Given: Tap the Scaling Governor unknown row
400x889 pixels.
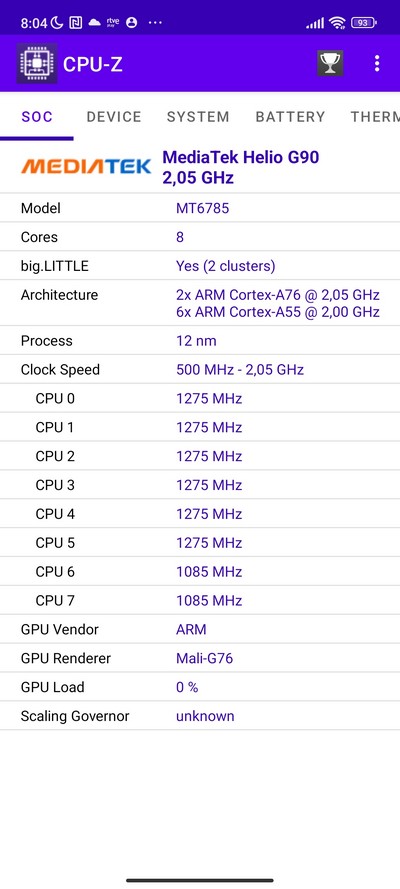Looking at the screenshot, I should coord(200,716).
